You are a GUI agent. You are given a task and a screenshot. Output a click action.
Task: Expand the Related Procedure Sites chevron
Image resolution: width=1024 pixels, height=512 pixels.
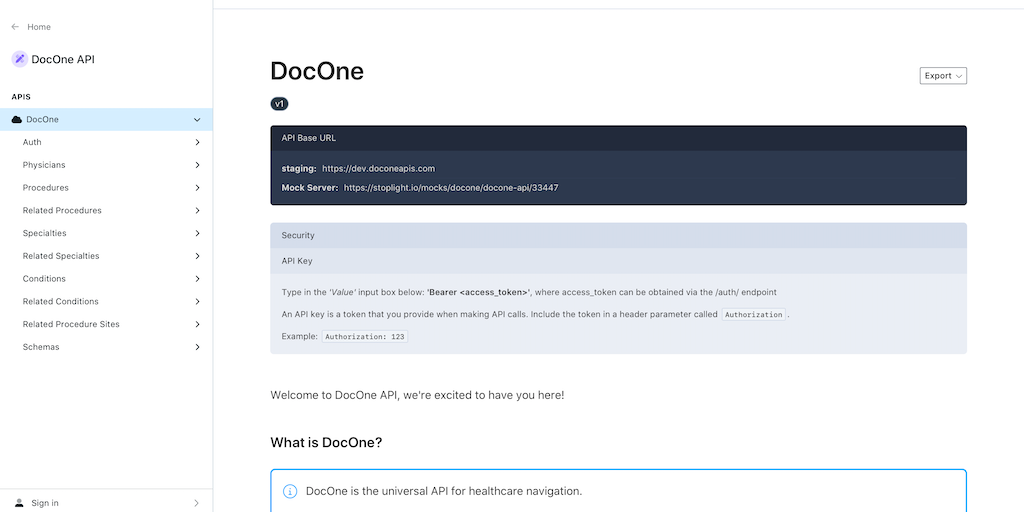pyautogui.click(x=197, y=325)
